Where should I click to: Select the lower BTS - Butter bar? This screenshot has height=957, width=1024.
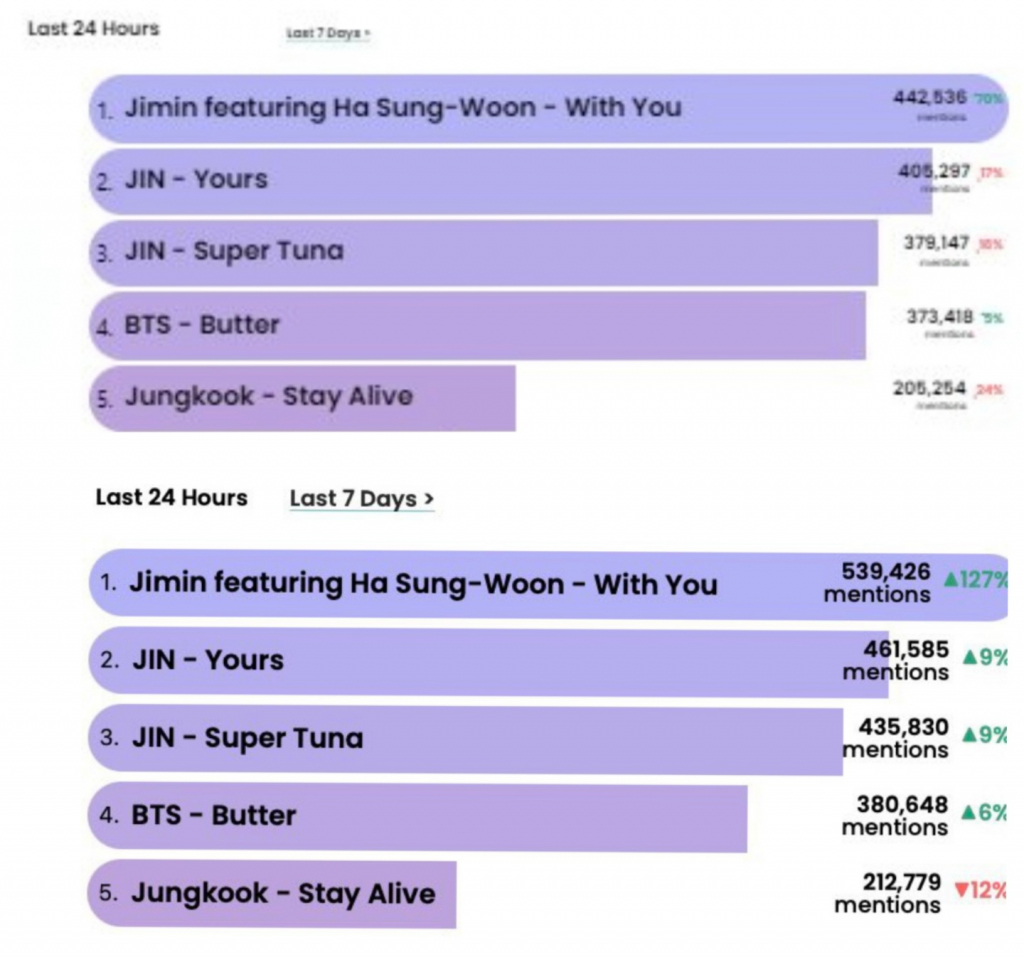pyautogui.click(x=418, y=817)
